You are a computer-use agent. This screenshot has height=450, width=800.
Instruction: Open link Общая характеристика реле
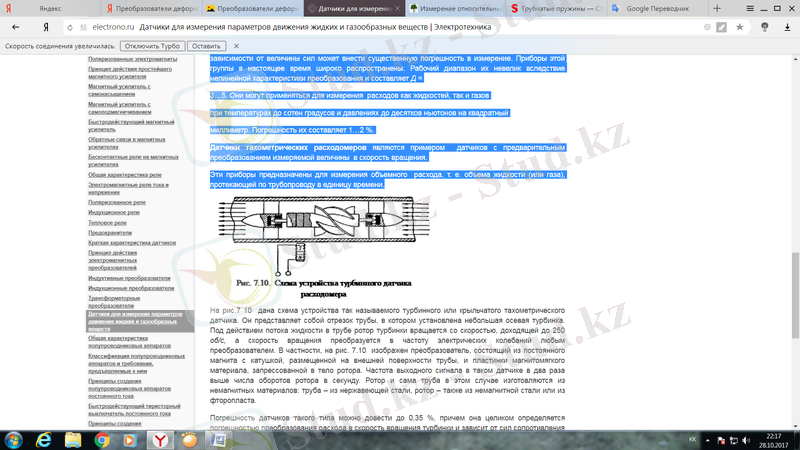[124, 174]
